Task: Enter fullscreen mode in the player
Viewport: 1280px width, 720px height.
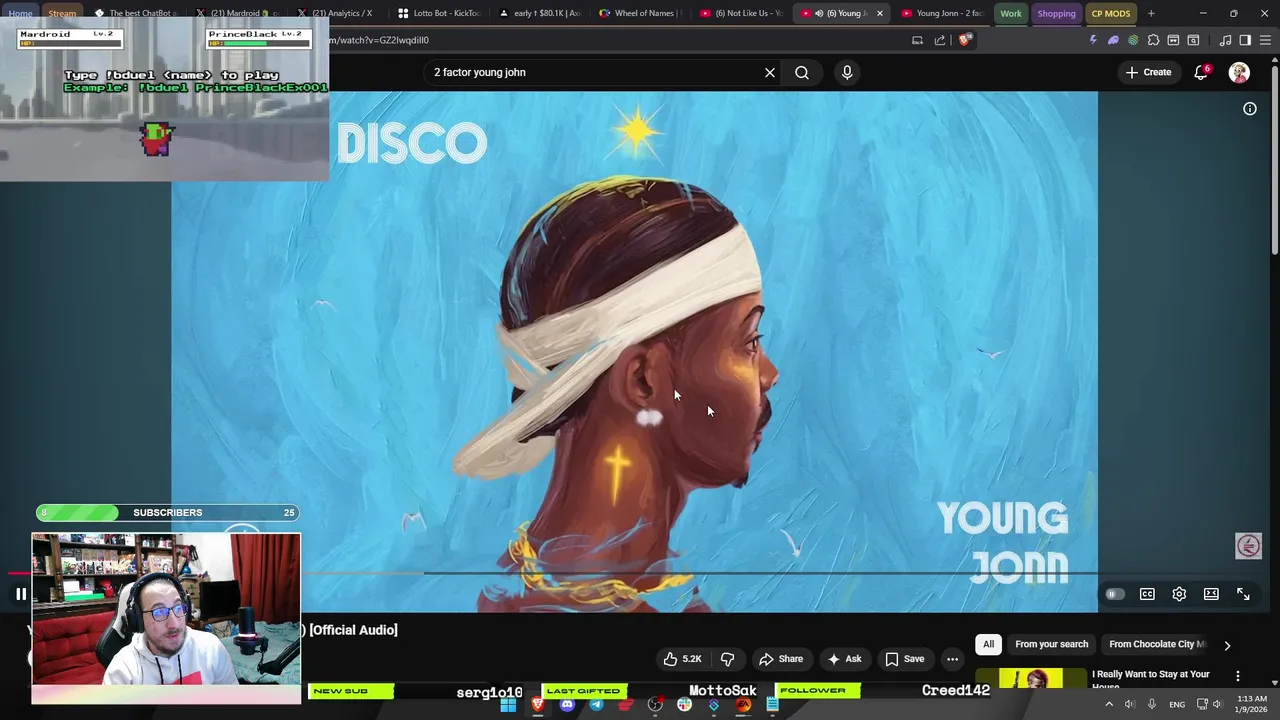Action: click(x=1243, y=594)
